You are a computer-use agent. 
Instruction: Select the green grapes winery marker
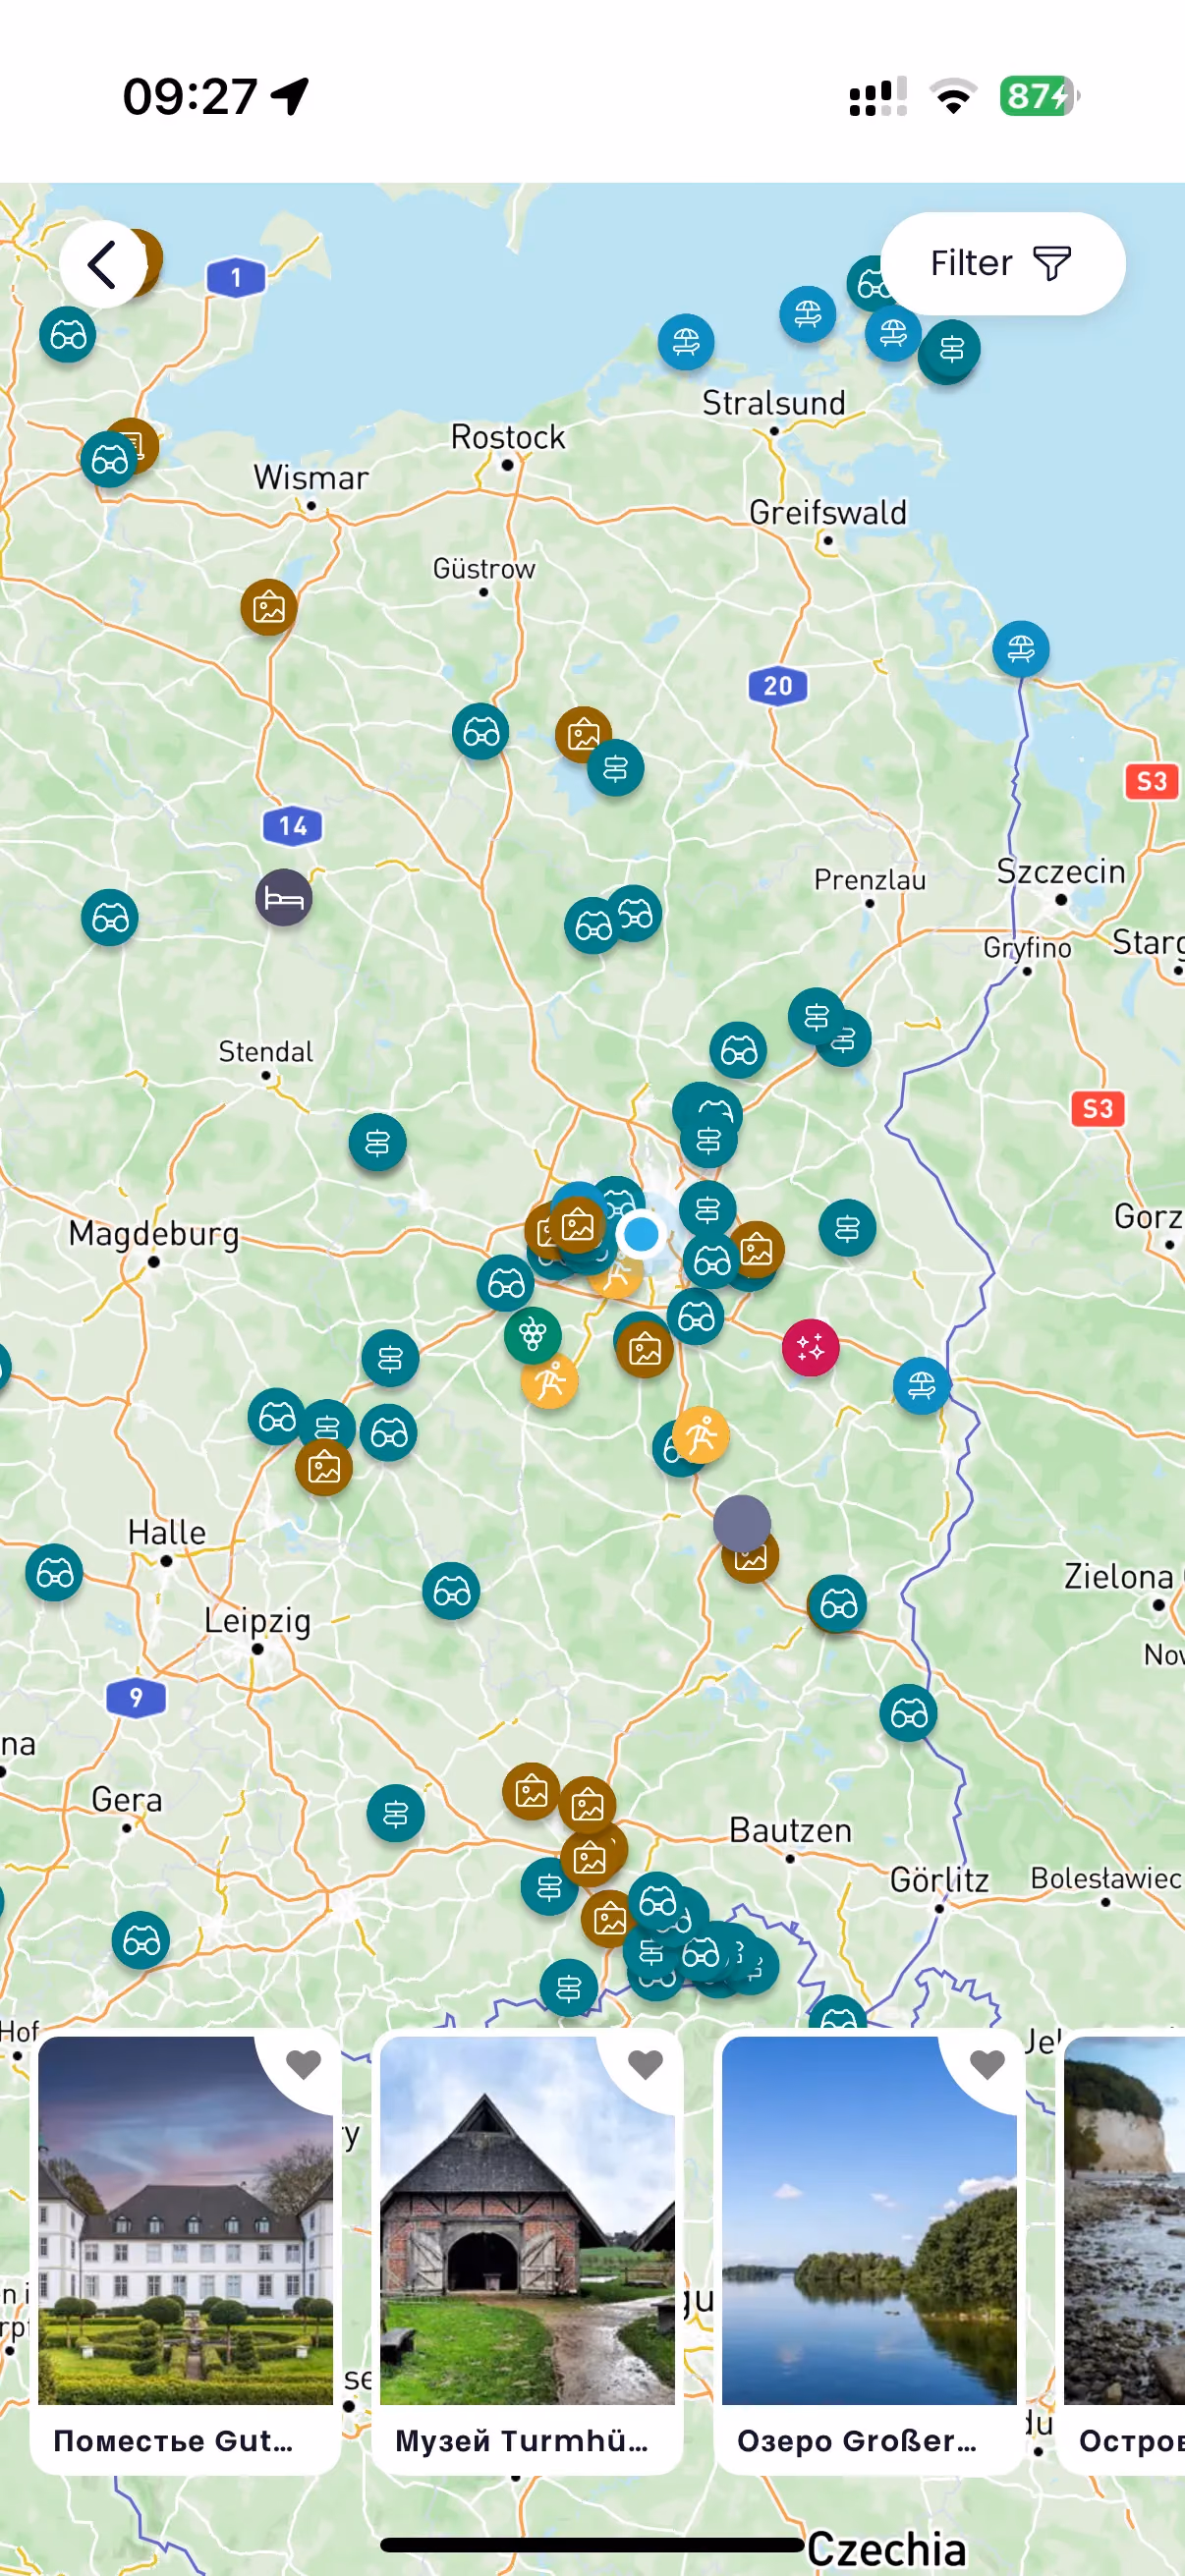[532, 1335]
